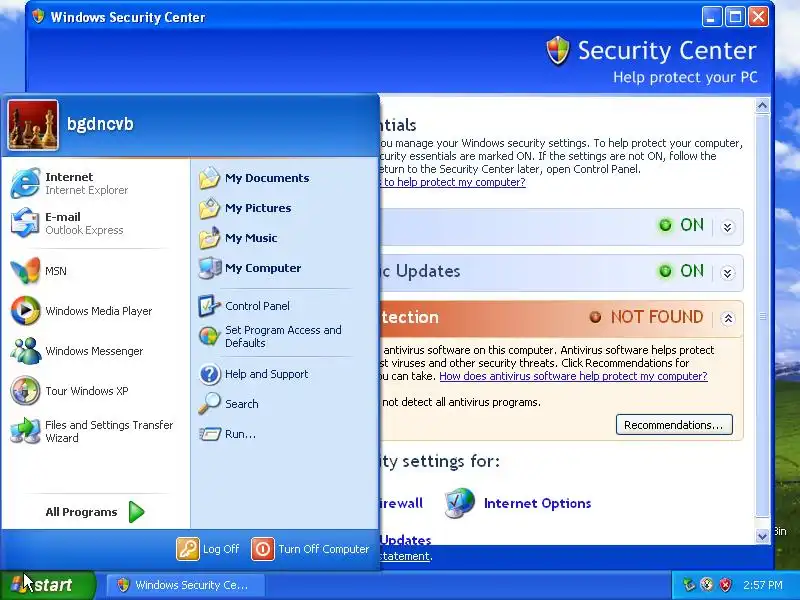Click Security Center shield icon in header
Image resolution: width=800 pixels, height=600 pixels.
tap(558, 51)
